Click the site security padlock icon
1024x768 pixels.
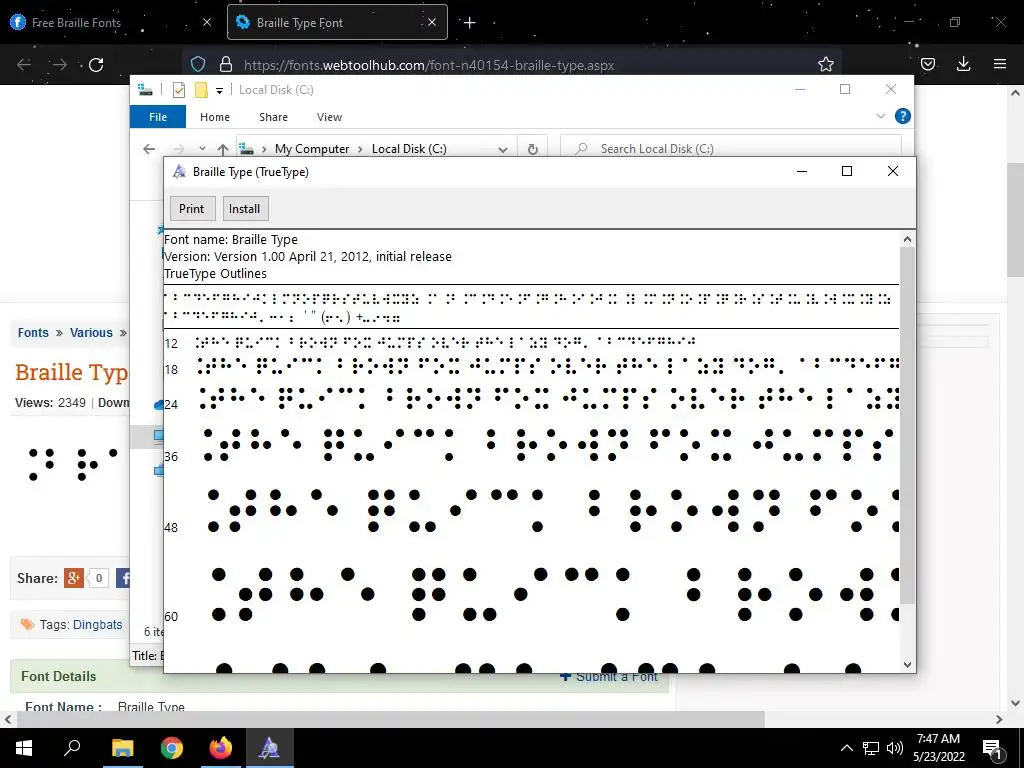(x=226, y=64)
